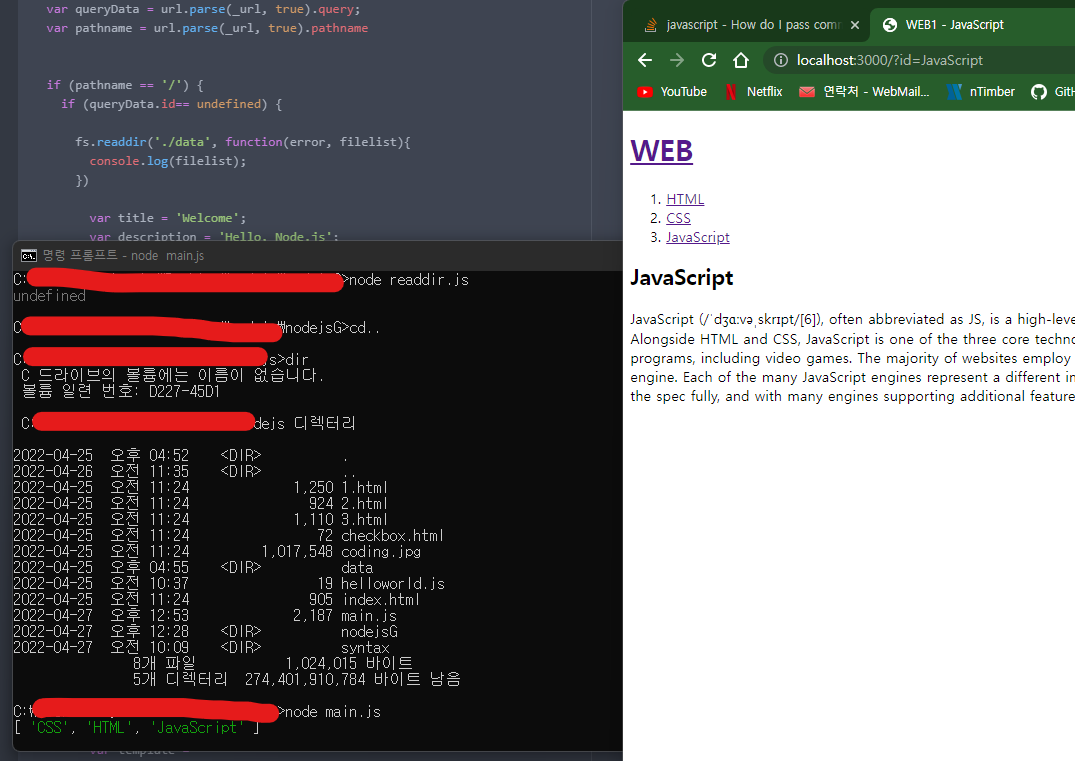Click 'node readdir.js' in command prompt
Viewport: 1075px width, 761px height.
(409, 280)
